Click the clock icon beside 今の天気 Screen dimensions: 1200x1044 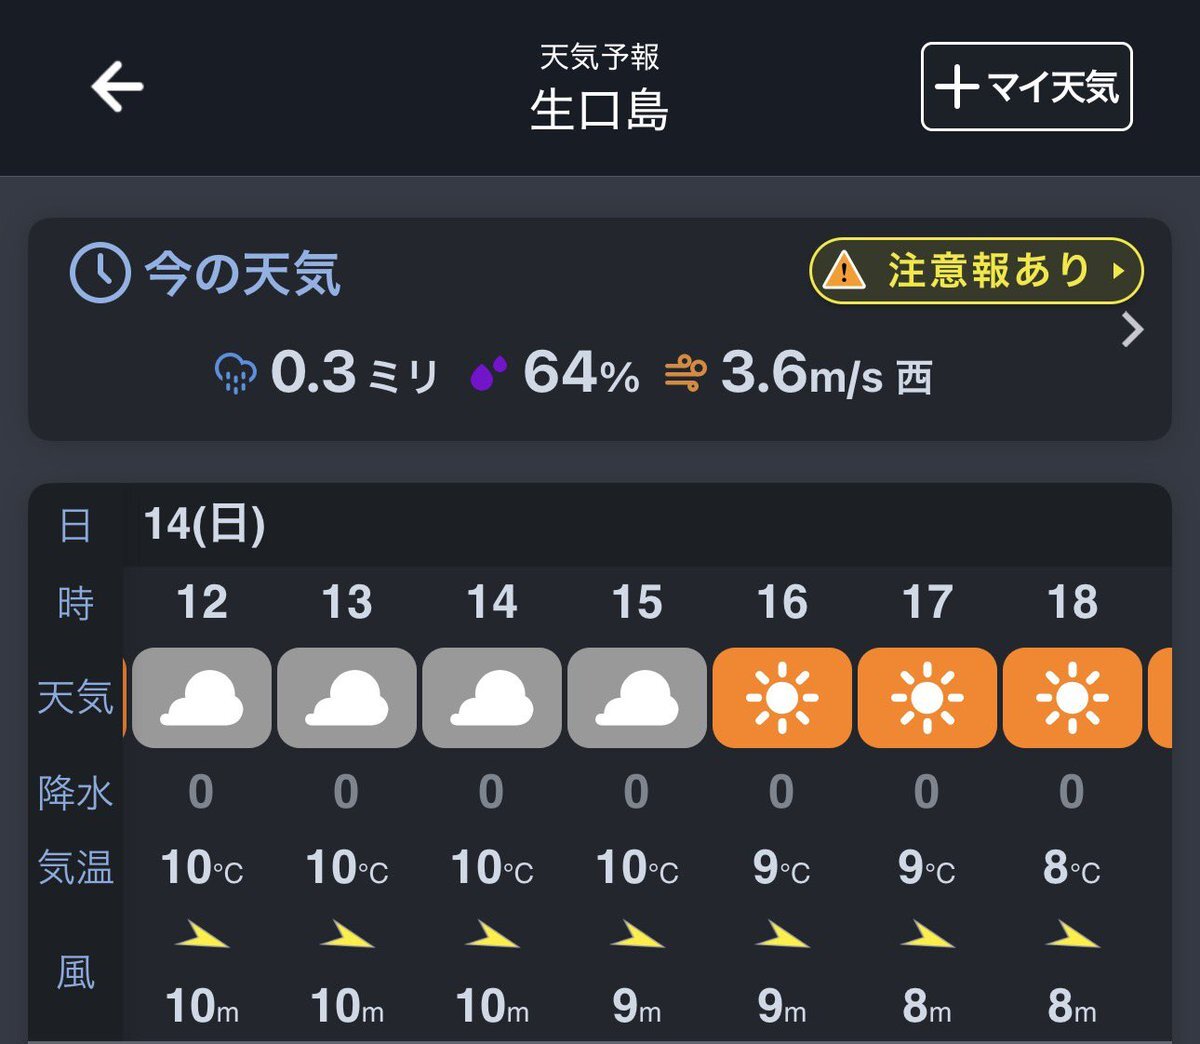pos(100,272)
